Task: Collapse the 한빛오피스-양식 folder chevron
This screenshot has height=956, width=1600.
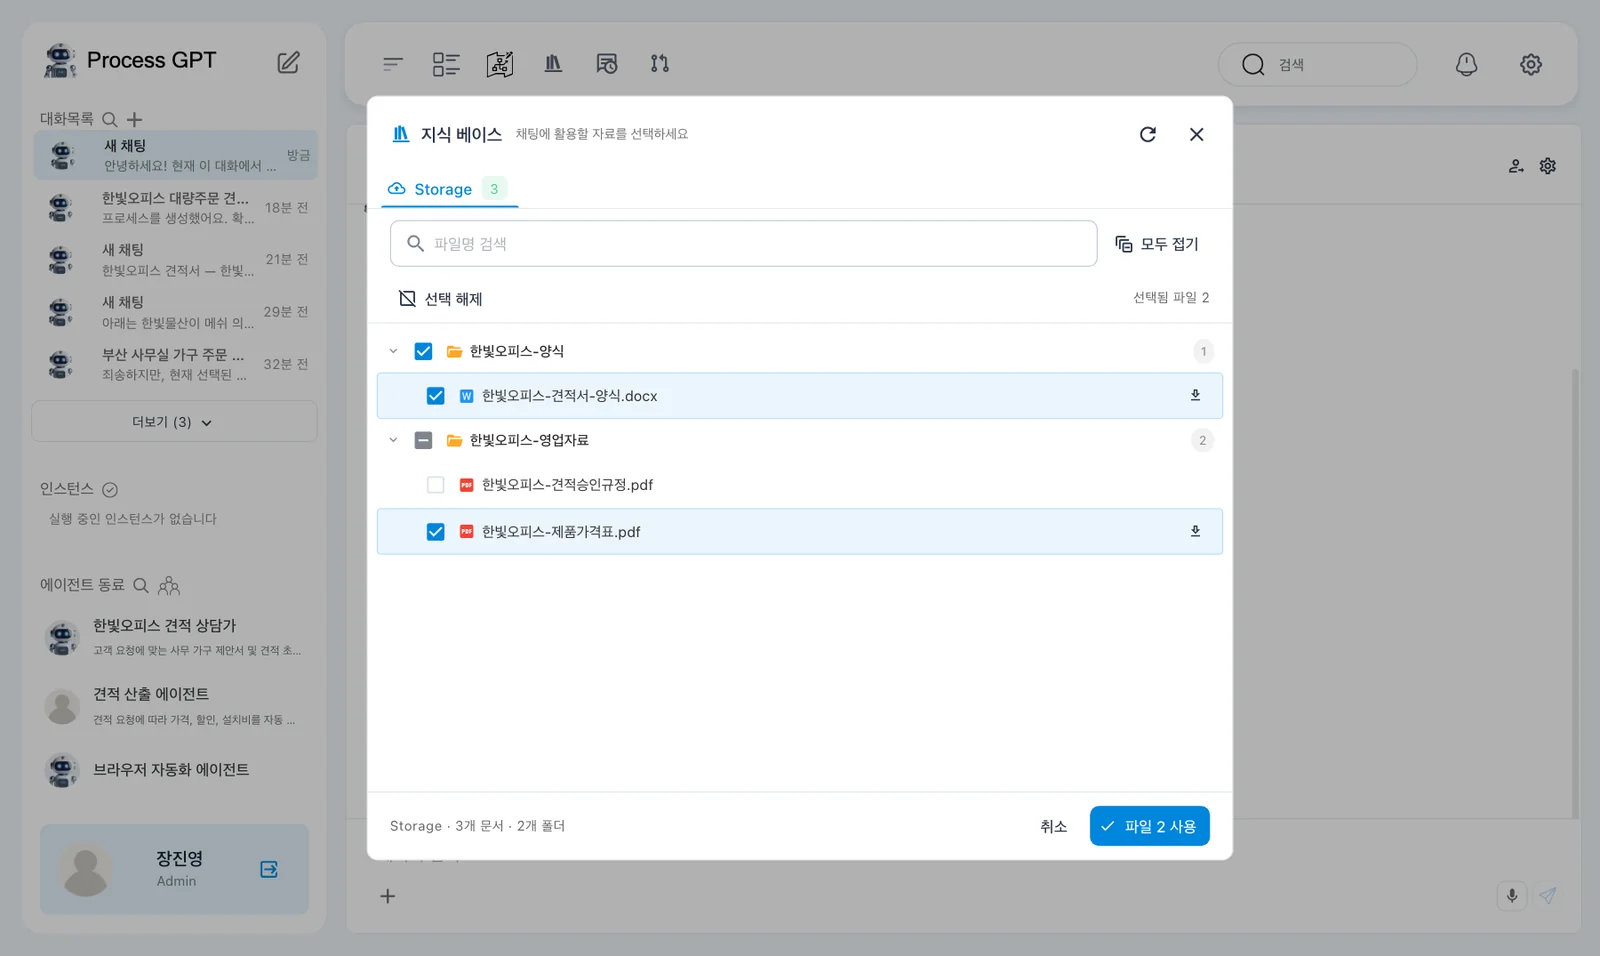Action: pyautogui.click(x=393, y=351)
